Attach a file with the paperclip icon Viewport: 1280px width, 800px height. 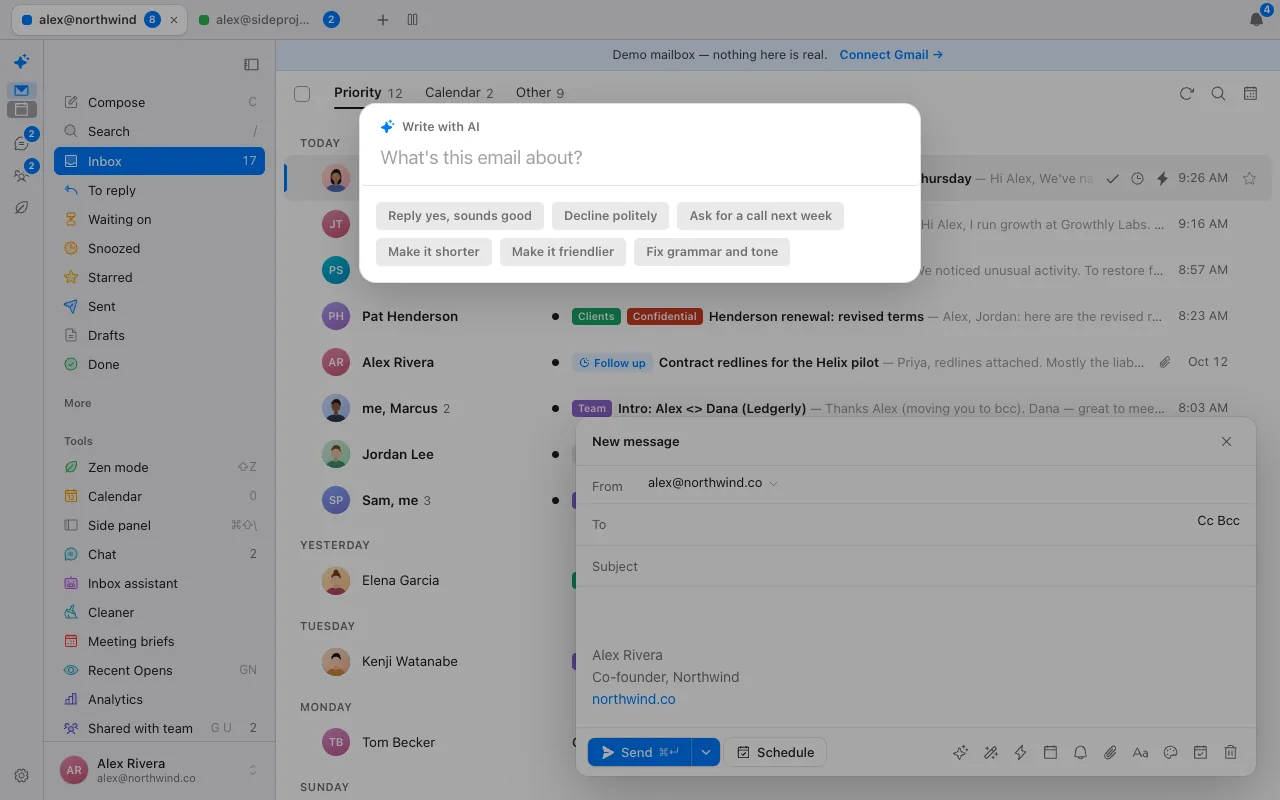[x=1110, y=753]
